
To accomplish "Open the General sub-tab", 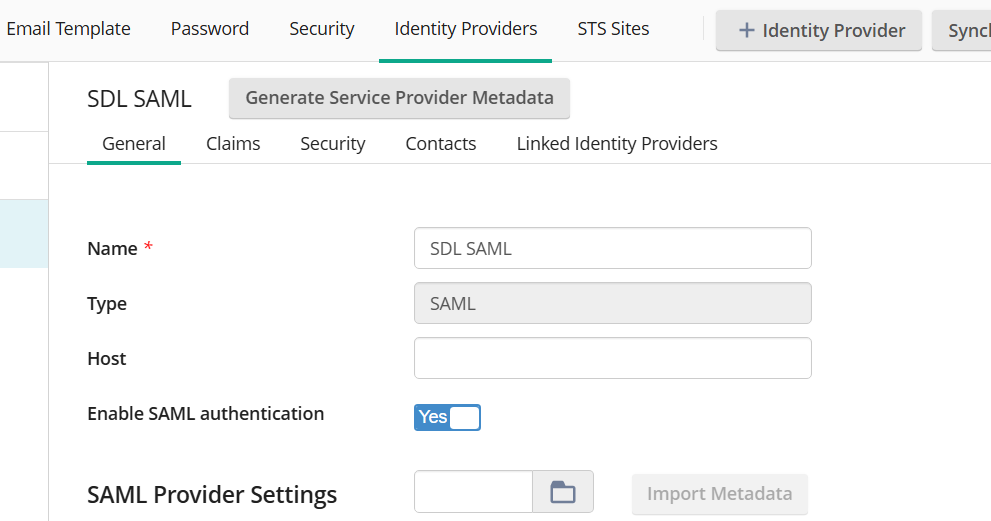I will pyautogui.click(x=134, y=144).
